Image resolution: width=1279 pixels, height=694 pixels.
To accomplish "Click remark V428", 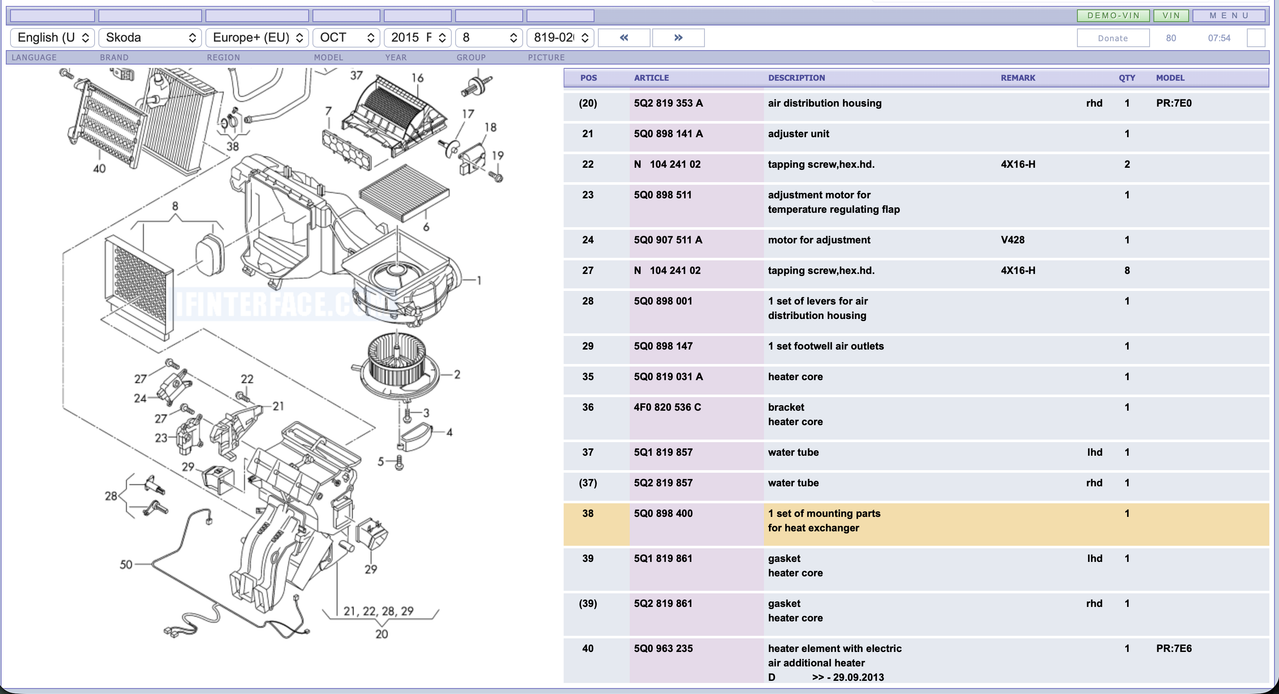I will [1012, 240].
